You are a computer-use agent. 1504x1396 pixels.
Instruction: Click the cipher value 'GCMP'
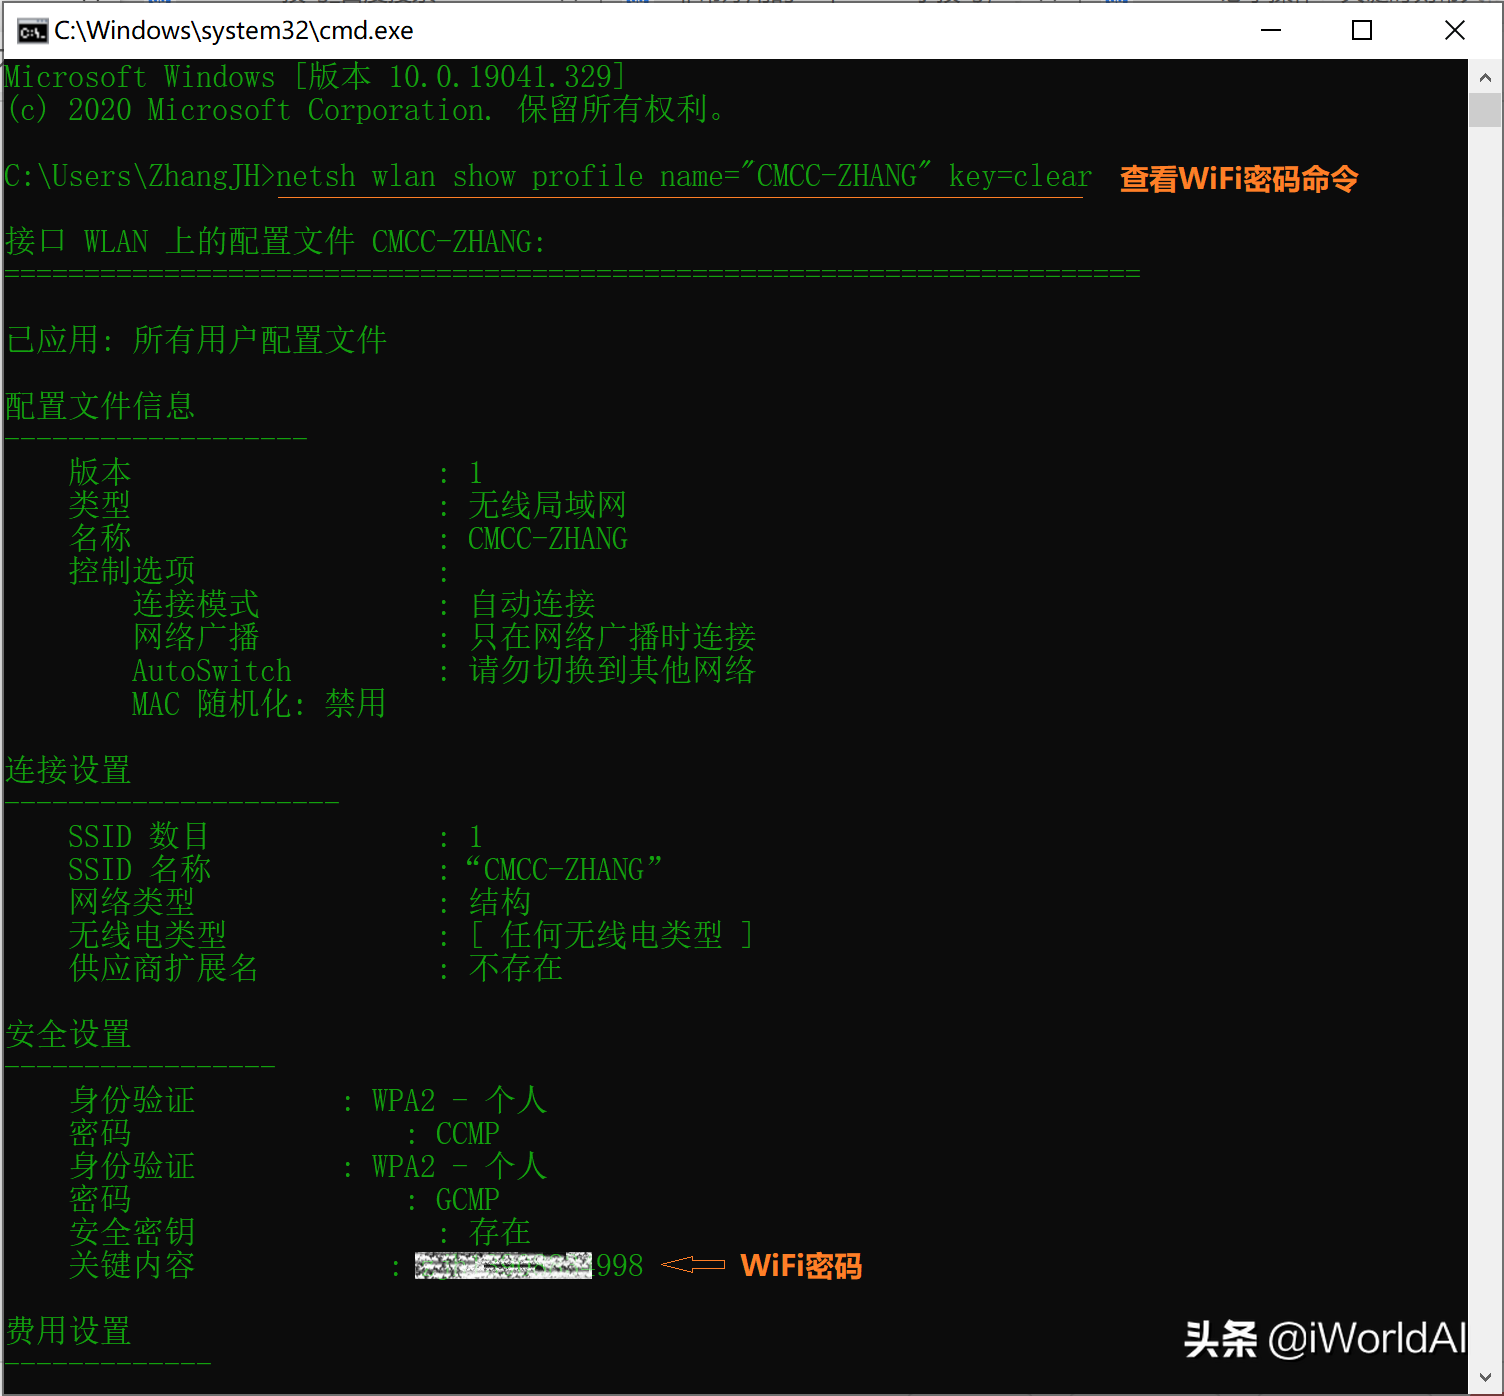coord(468,1200)
